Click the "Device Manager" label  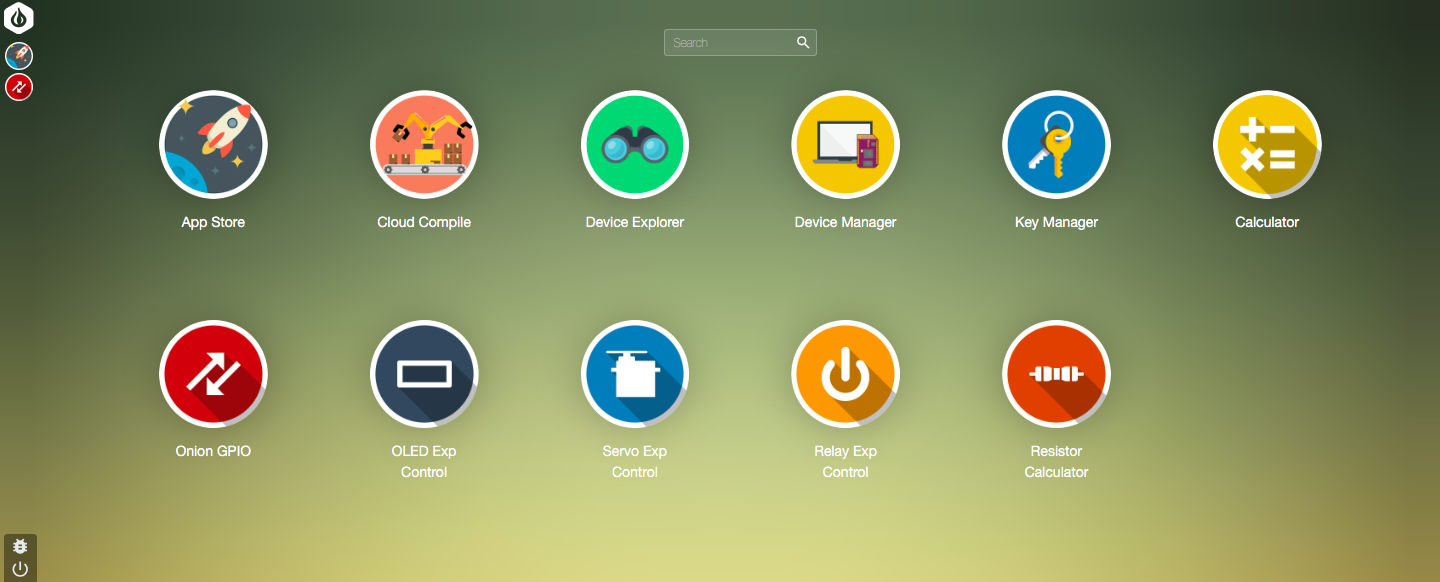846,222
